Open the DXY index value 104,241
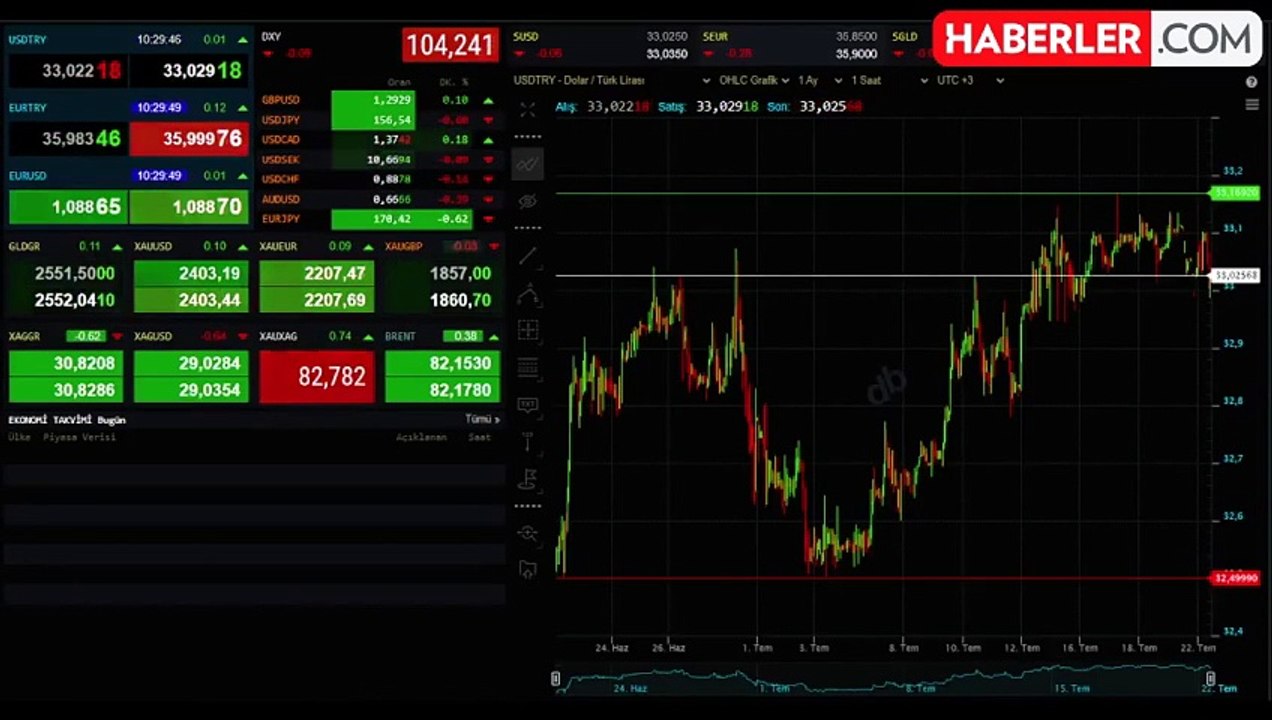This screenshot has width=1272, height=720. click(450, 45)
